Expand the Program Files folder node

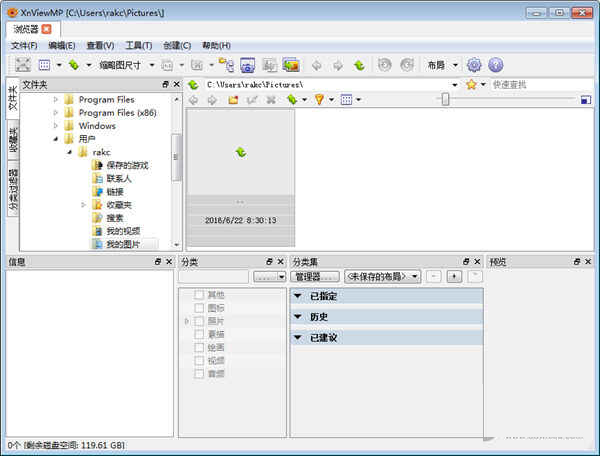56,100
